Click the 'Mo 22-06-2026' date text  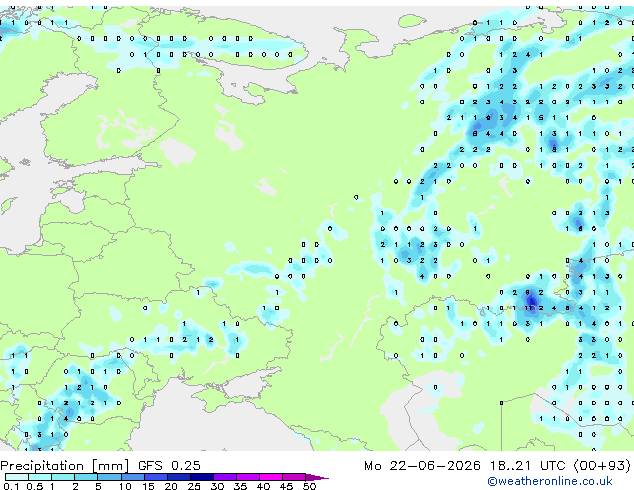click(422, 466)
